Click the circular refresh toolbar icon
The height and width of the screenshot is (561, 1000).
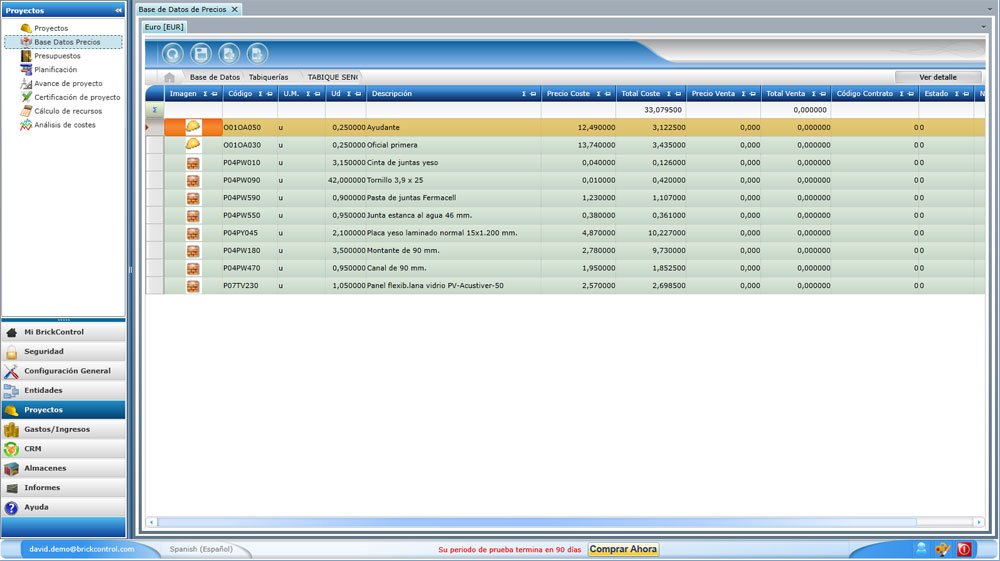[172, 54]
